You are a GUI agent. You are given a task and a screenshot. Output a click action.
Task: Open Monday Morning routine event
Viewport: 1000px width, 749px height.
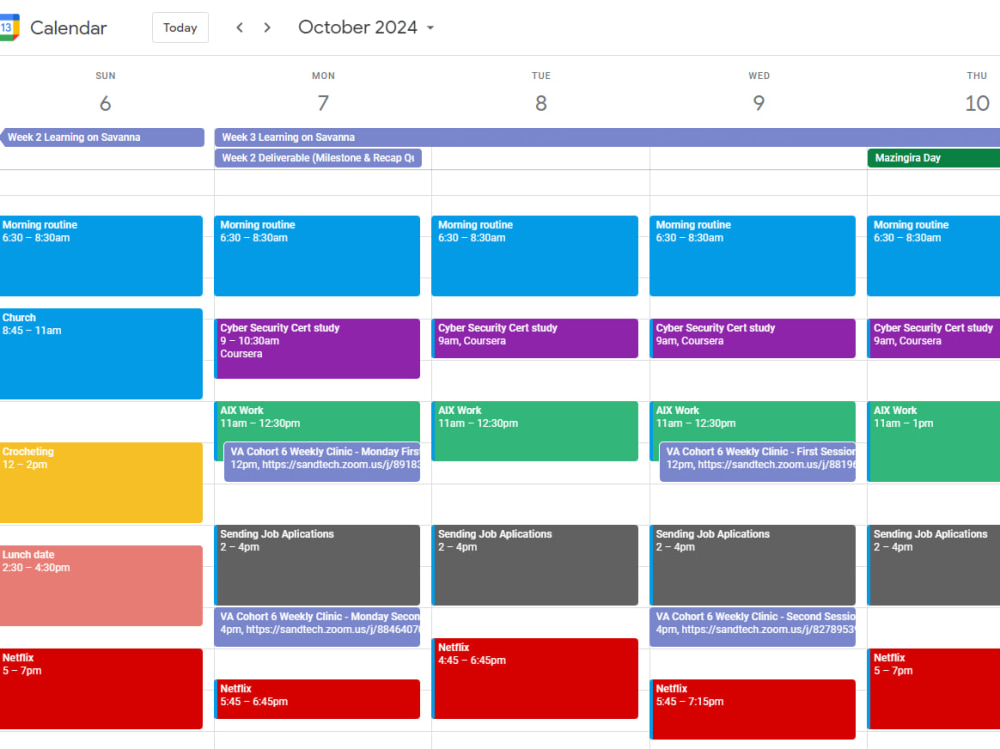pos(317,256)
